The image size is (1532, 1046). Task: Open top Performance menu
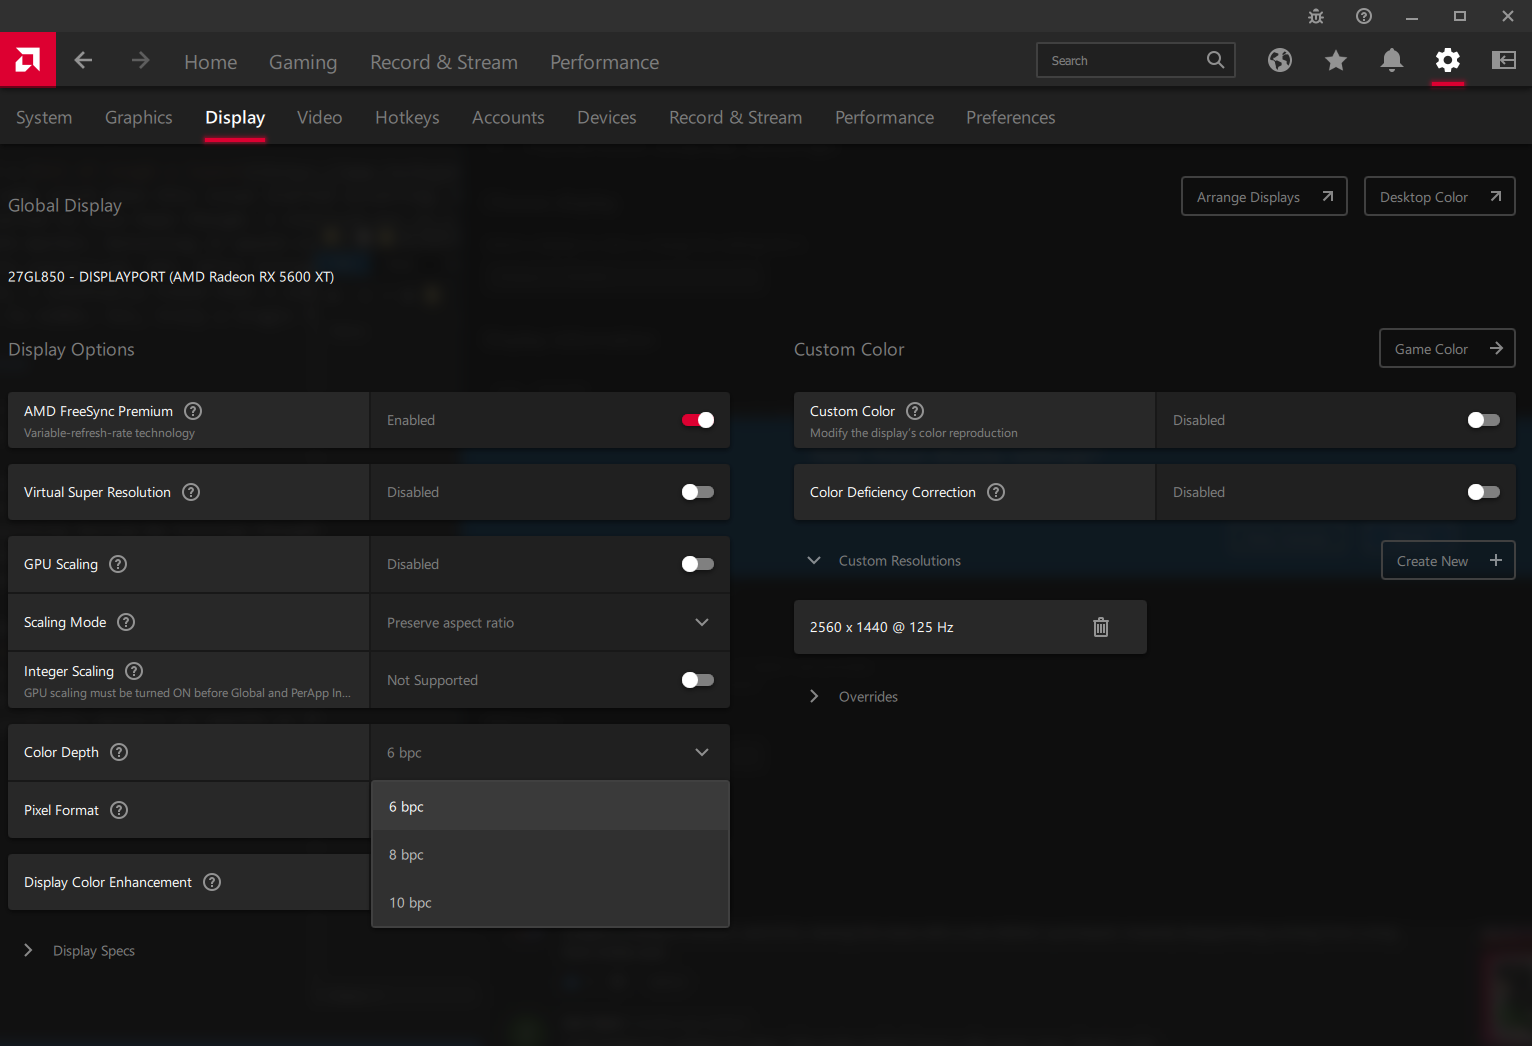click(605, 62)
